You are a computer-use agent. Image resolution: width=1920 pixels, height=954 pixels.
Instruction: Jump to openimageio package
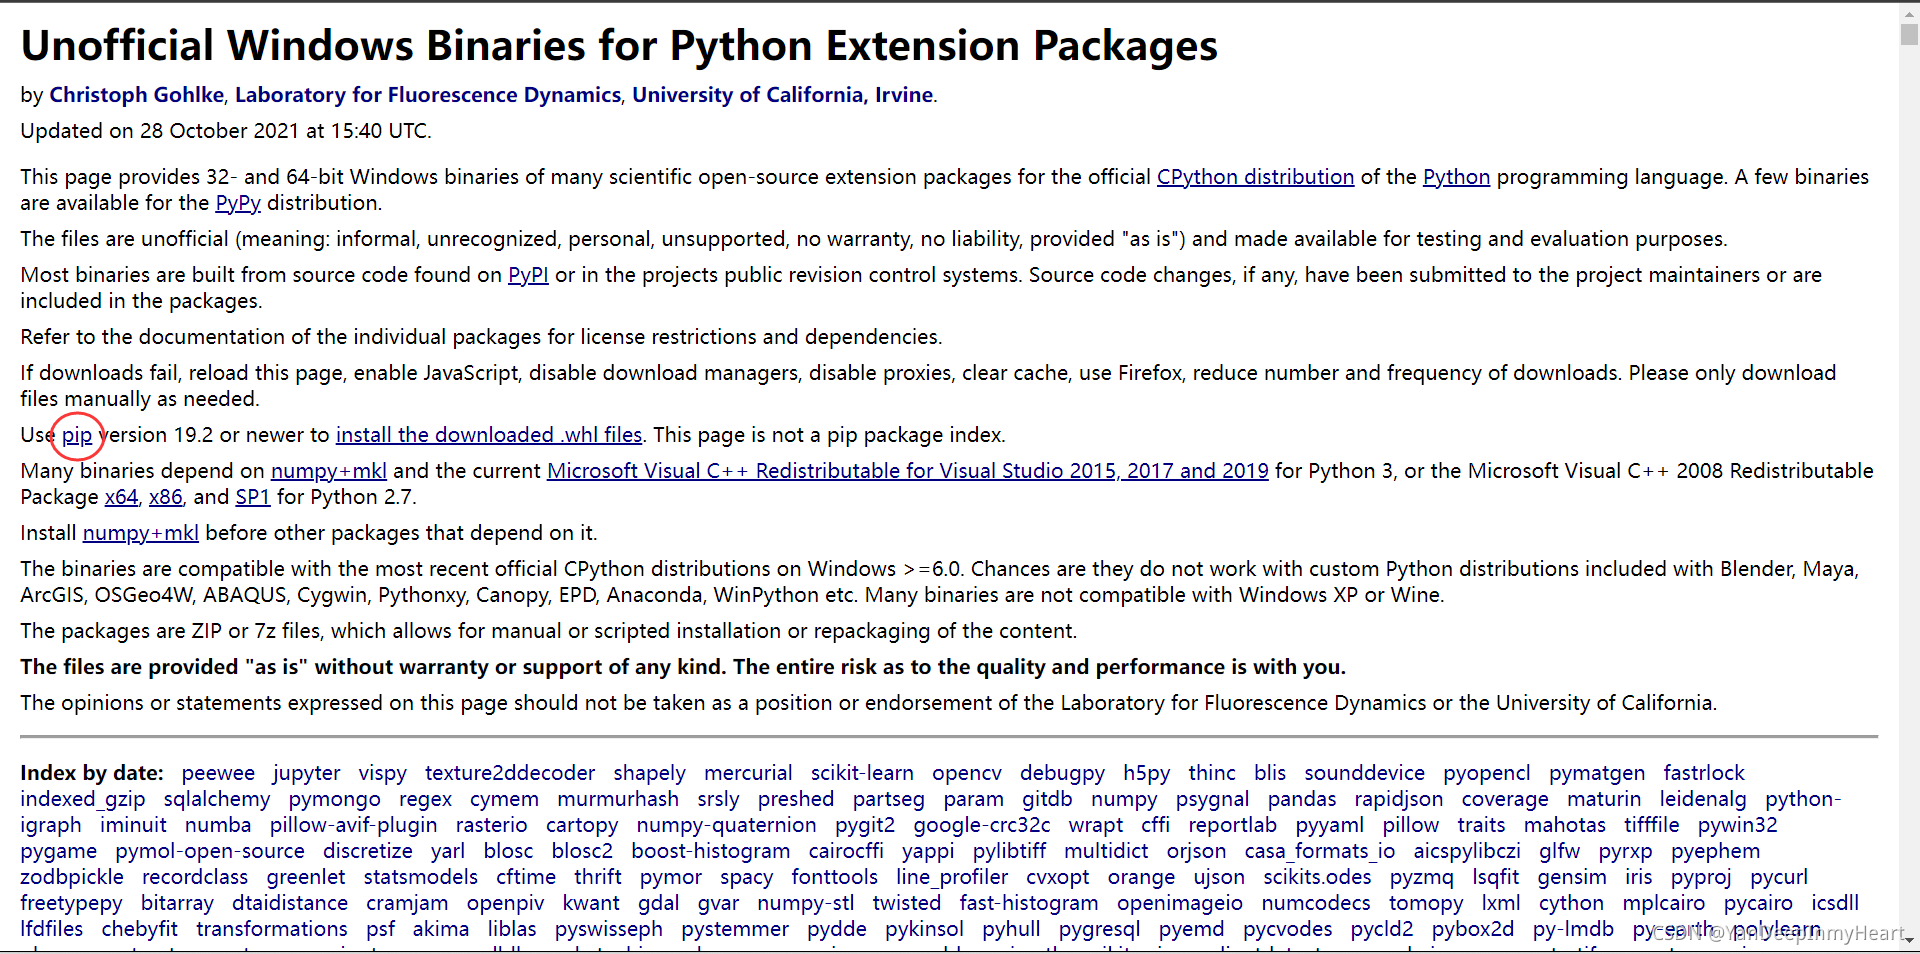pyautogui.click(x=1180, y=903)
